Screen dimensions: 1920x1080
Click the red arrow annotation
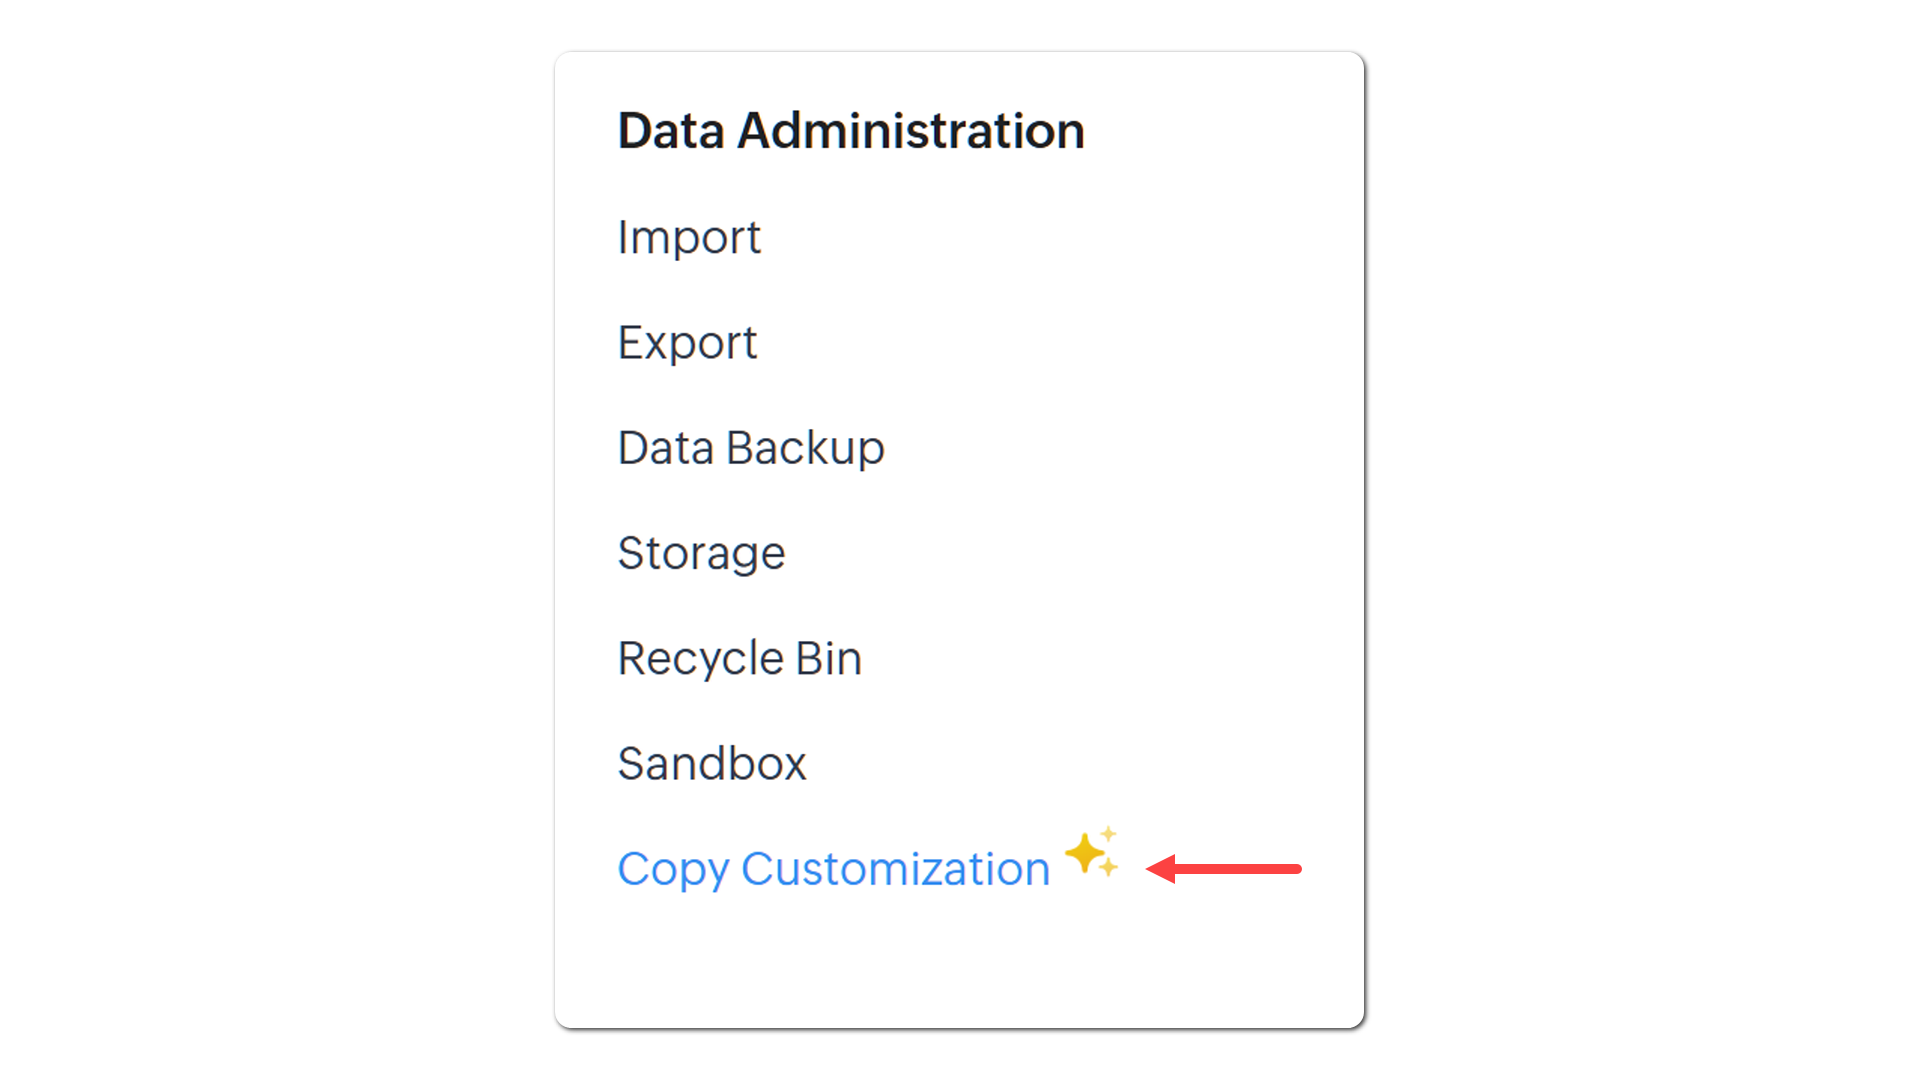pyautogui.click(x=1223, y=869)
